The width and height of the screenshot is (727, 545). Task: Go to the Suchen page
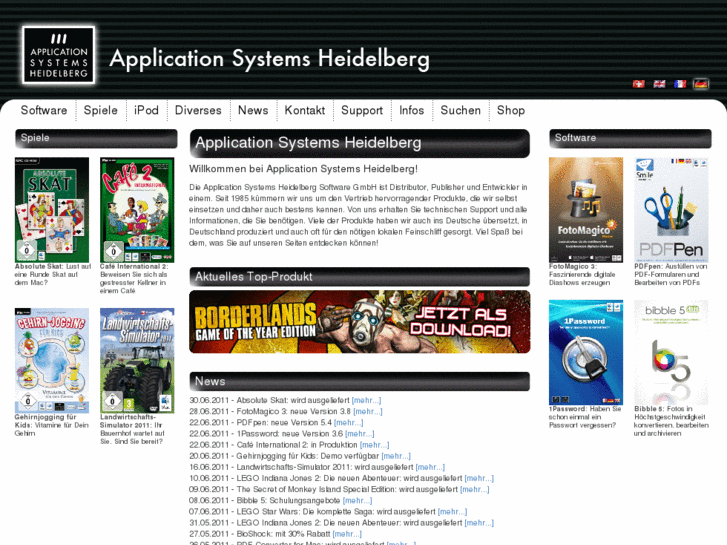pyautogui.click(x=460, y=110)
